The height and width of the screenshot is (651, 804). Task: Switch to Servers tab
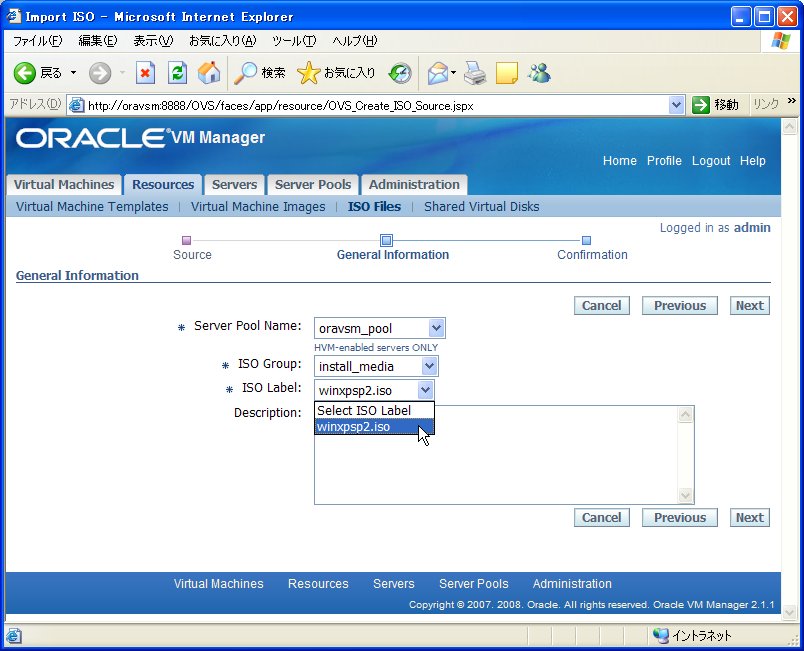click(234, 185)
